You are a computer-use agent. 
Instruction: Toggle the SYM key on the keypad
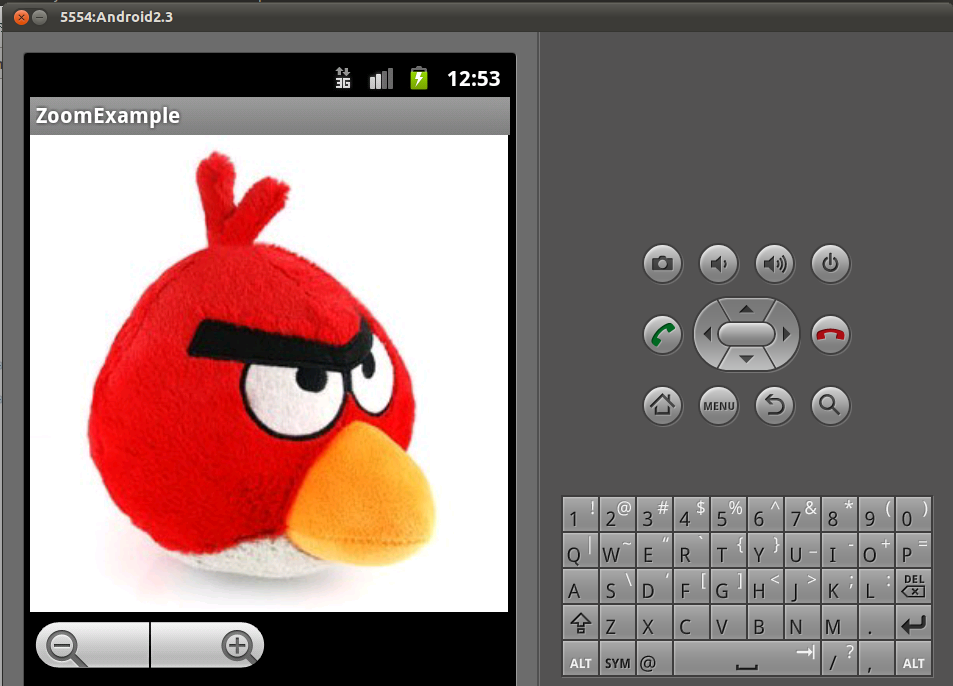(615, 661)
